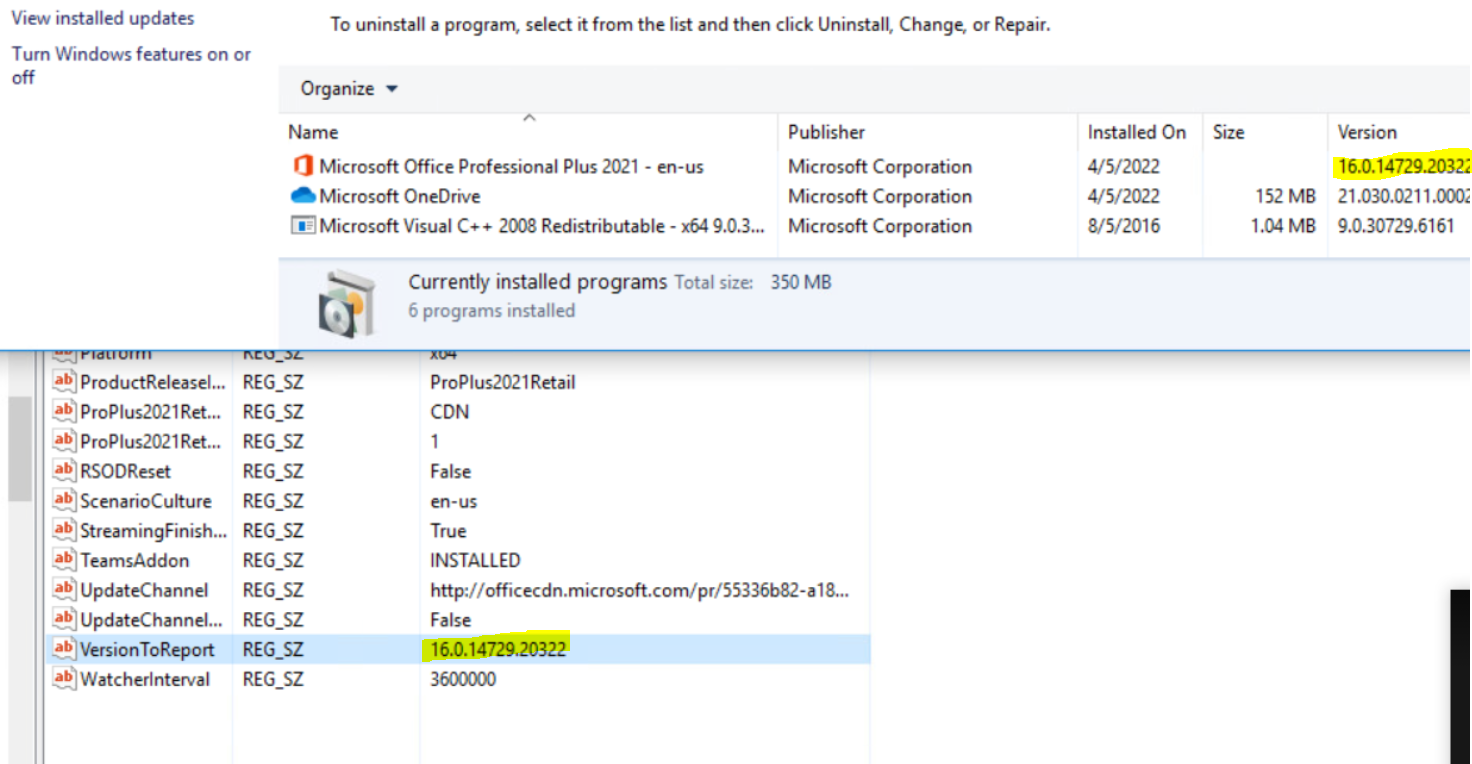1472x764 pixels.
Task: Click the CDN data value
Action: point(449,412)
